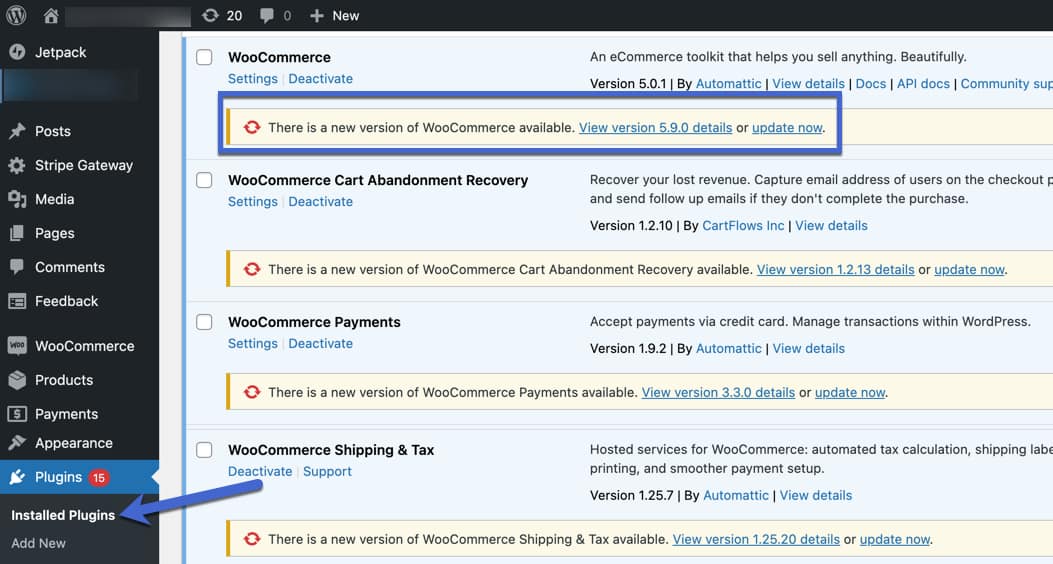Open Automattic author link in Shipping & Tax row

click(x=735, y=496)
